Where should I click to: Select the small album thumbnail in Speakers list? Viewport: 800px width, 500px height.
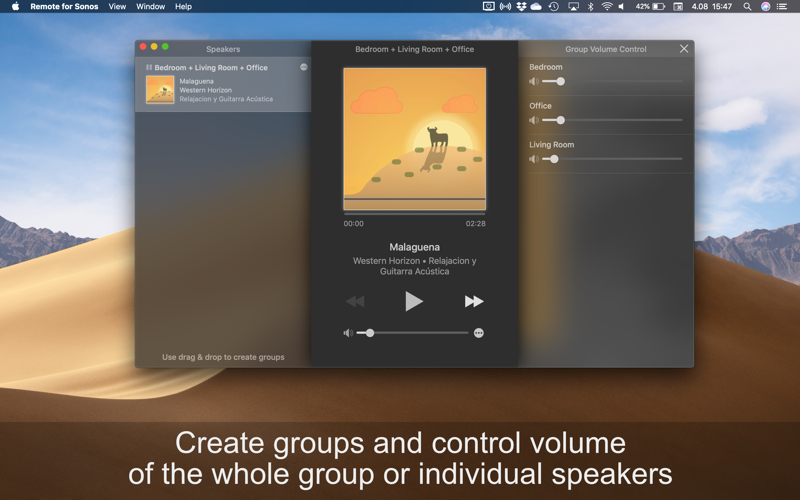pos(160,89)
